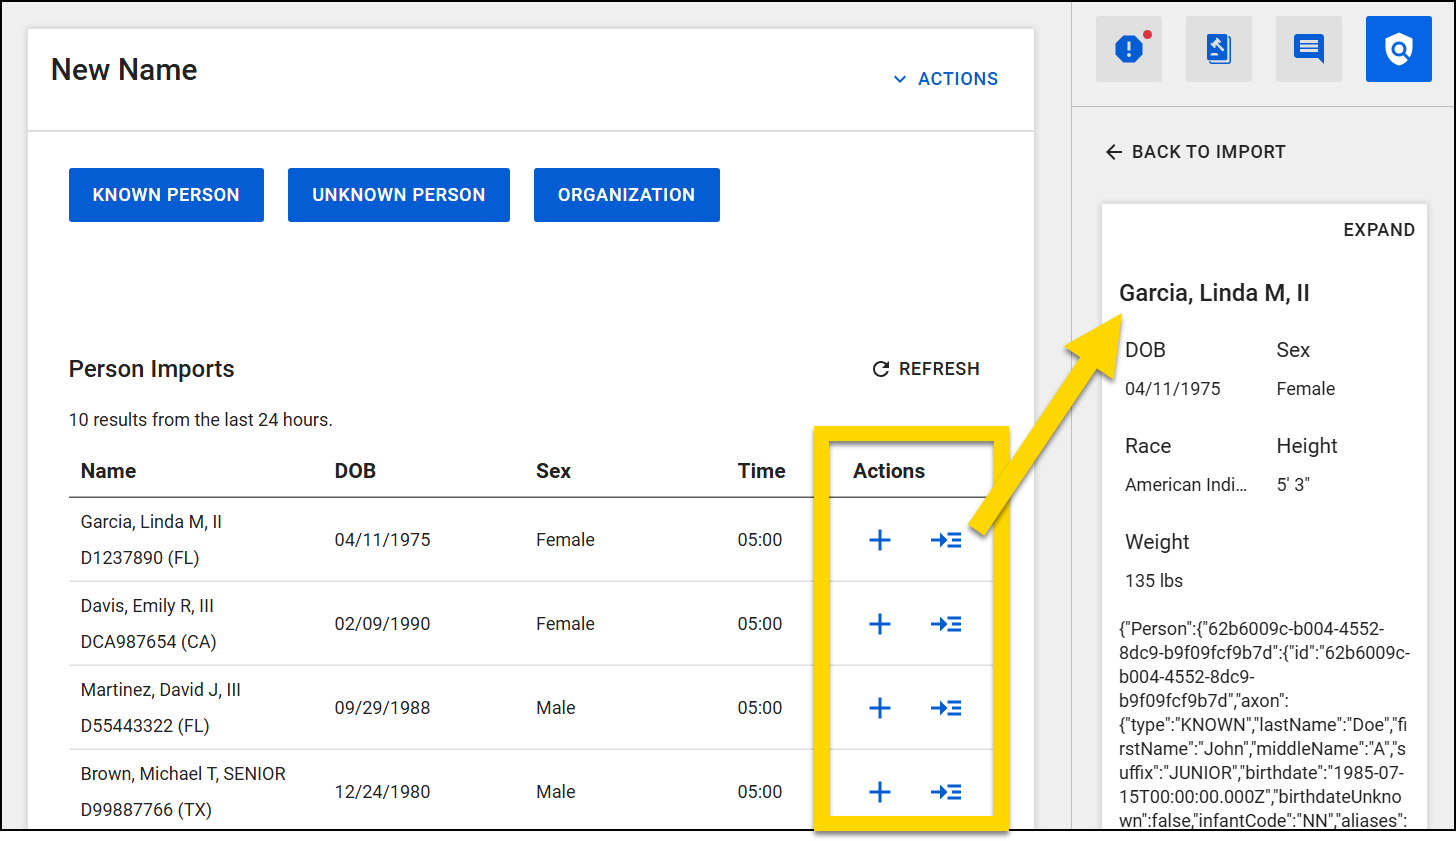Click the Refresh circular arrow icon
Image resolution: width=1456 pixels, height=841 pixels.
(x=879, y=369)
